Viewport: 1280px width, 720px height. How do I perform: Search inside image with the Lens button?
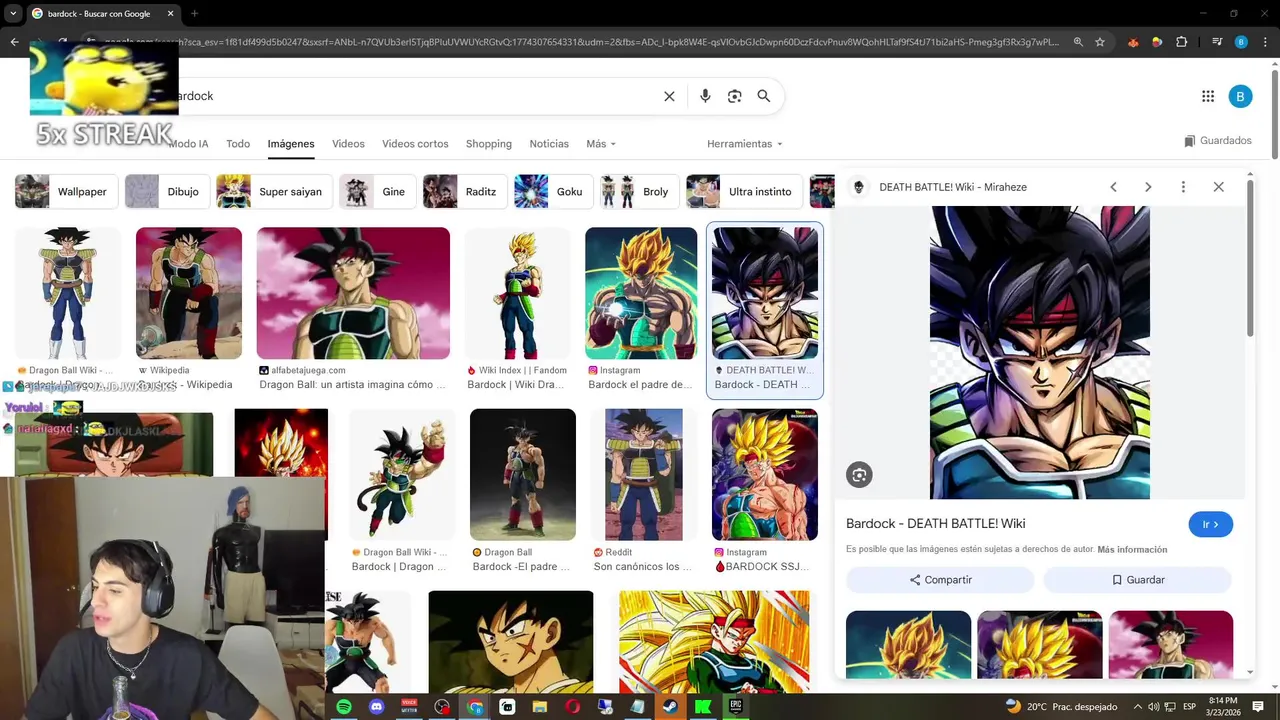pyautogui.click(x=859, y=475)
